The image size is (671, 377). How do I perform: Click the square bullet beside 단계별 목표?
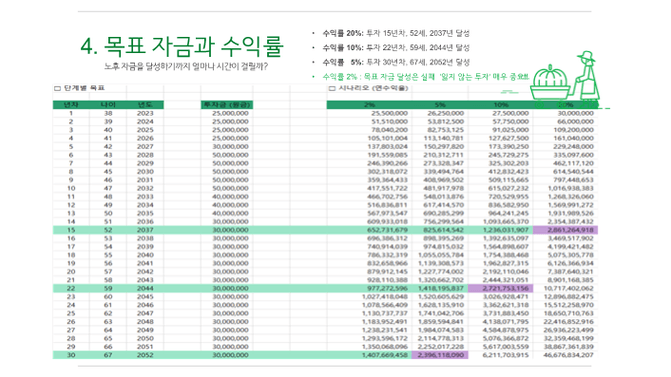[x=57, y=89]
